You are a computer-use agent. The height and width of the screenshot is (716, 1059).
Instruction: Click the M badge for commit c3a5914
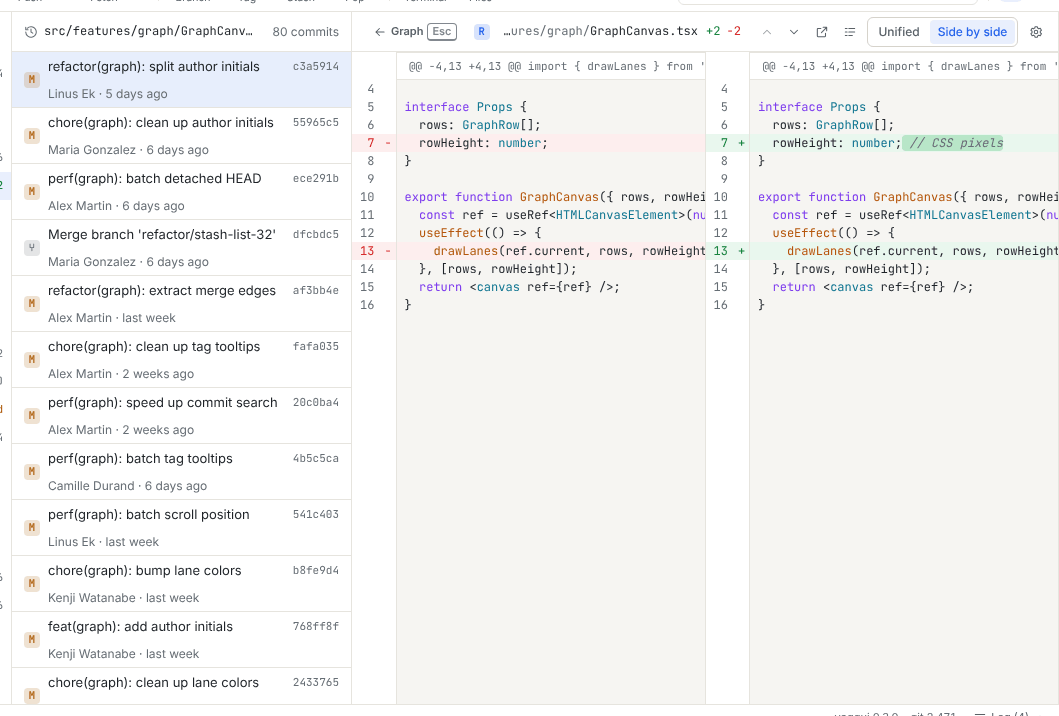32,80
